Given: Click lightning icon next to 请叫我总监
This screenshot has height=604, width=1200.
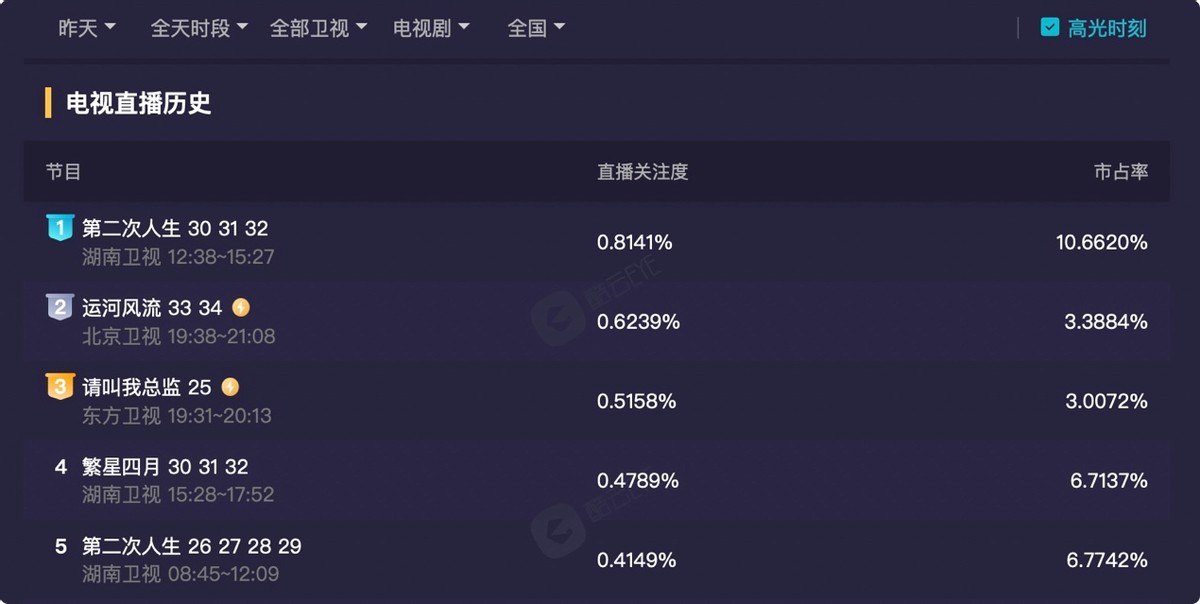Looking at the screenshot, I should point(230,386).
